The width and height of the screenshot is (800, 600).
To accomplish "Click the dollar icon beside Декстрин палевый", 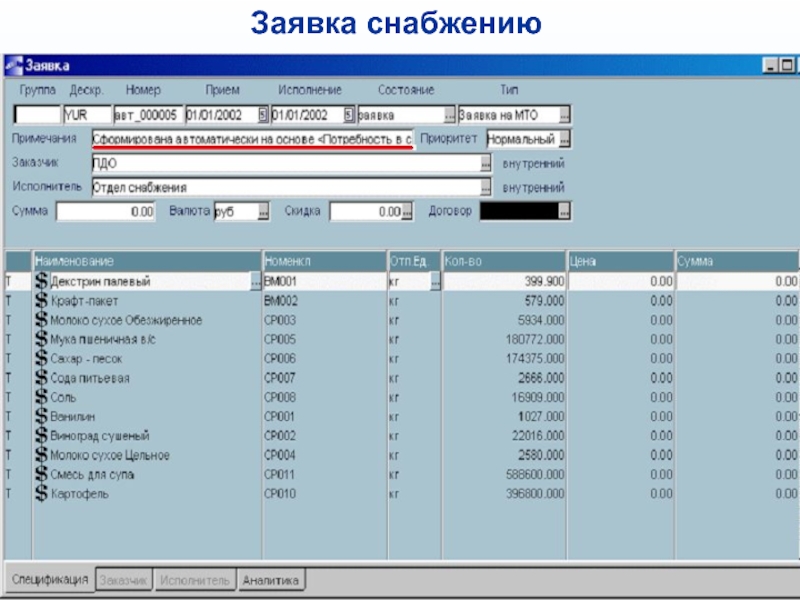I will [41, 281].
